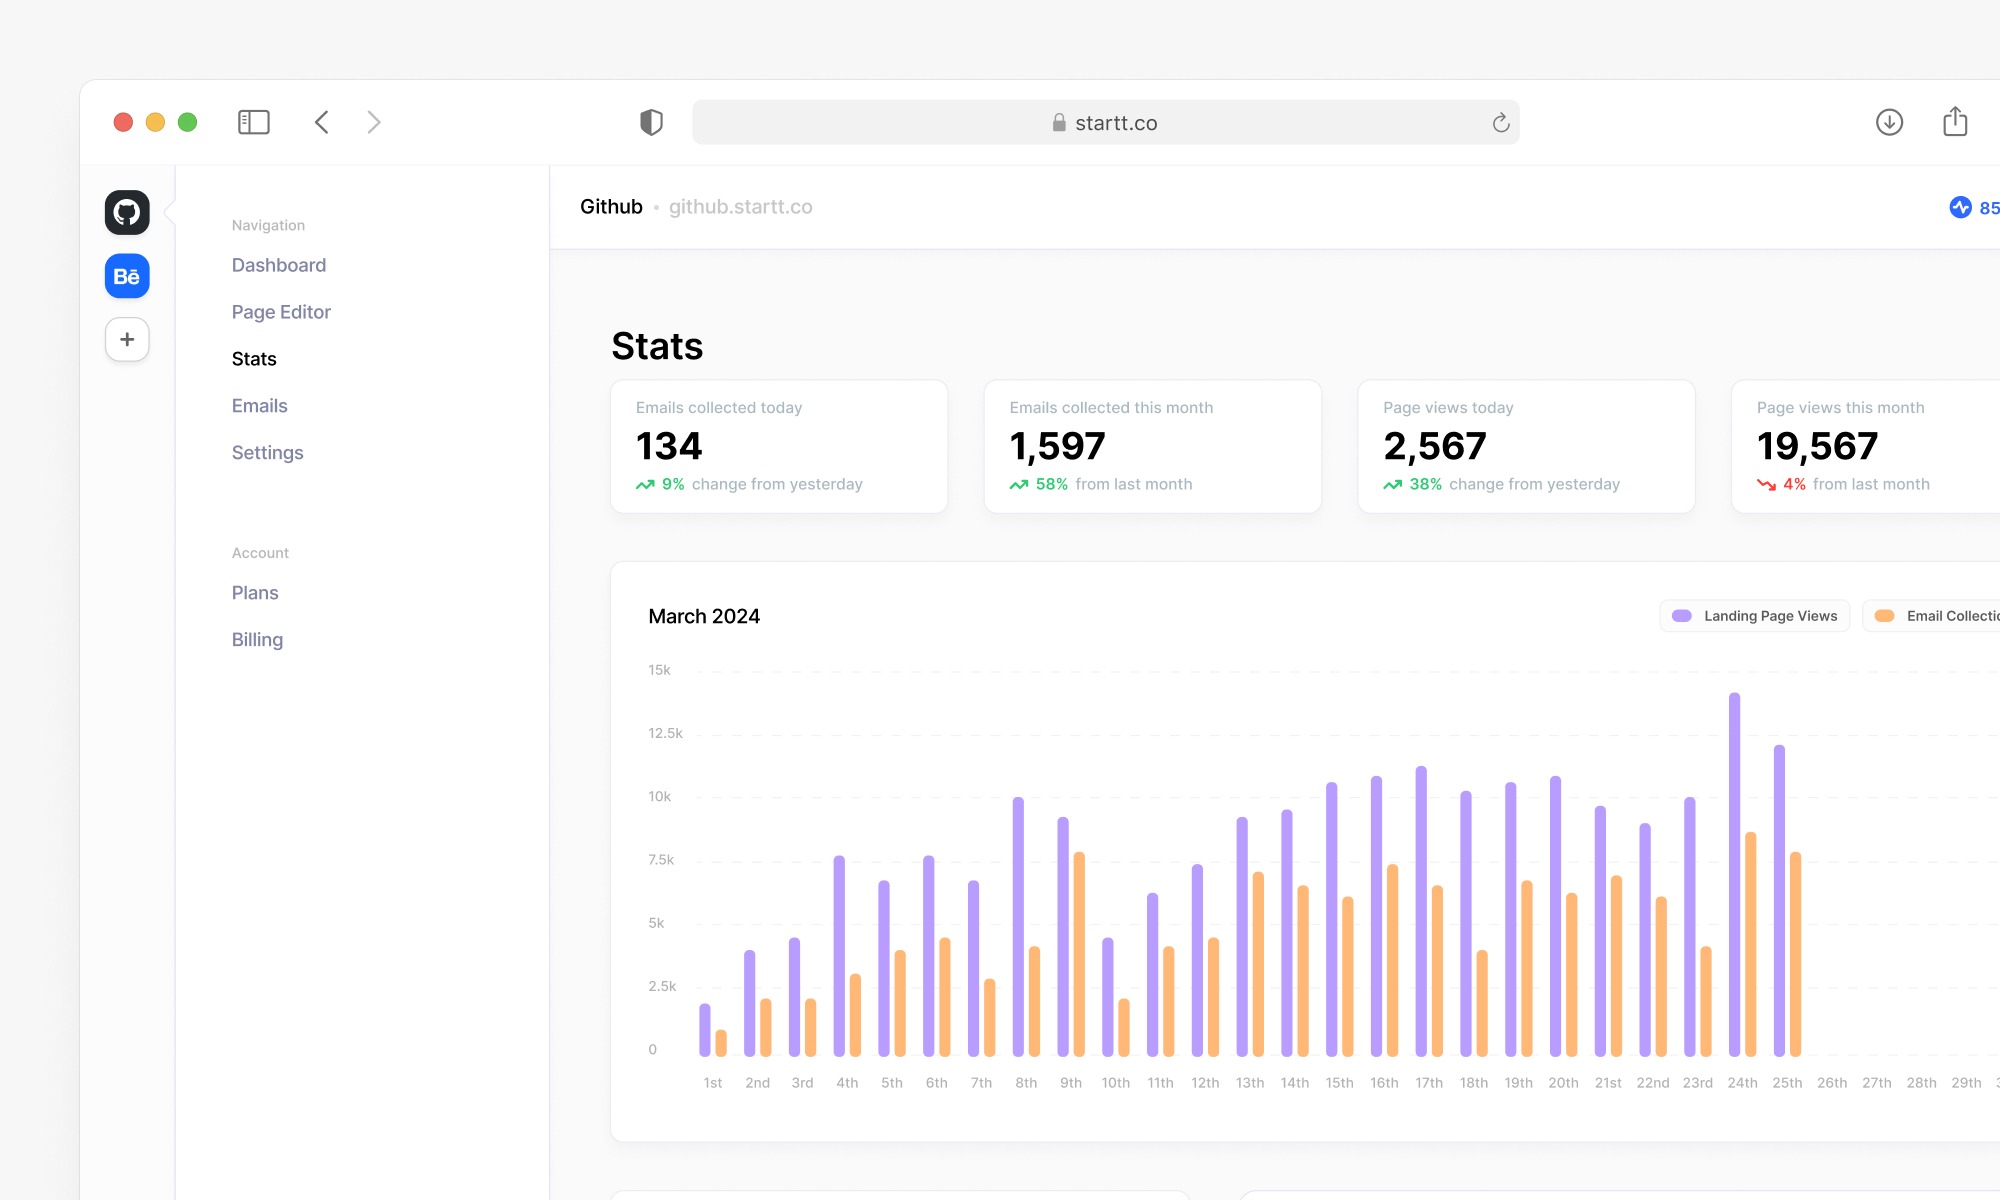Toggle Landing Page Views legend
Image resolution: width=2000 pixels, height=1200 pixels.
click(1755, 616)
